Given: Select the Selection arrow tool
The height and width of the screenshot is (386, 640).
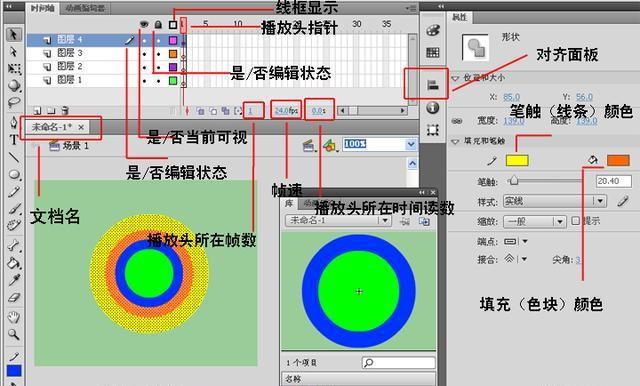Looking at the screenshot, I should tap(13, 34).
